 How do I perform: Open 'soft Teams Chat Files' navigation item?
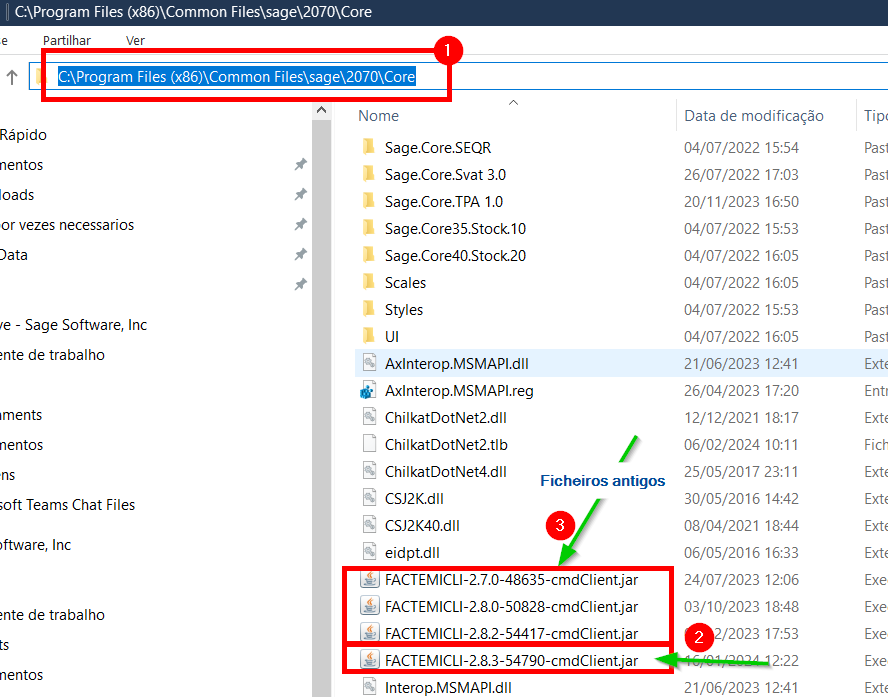[x=67, y=505]
